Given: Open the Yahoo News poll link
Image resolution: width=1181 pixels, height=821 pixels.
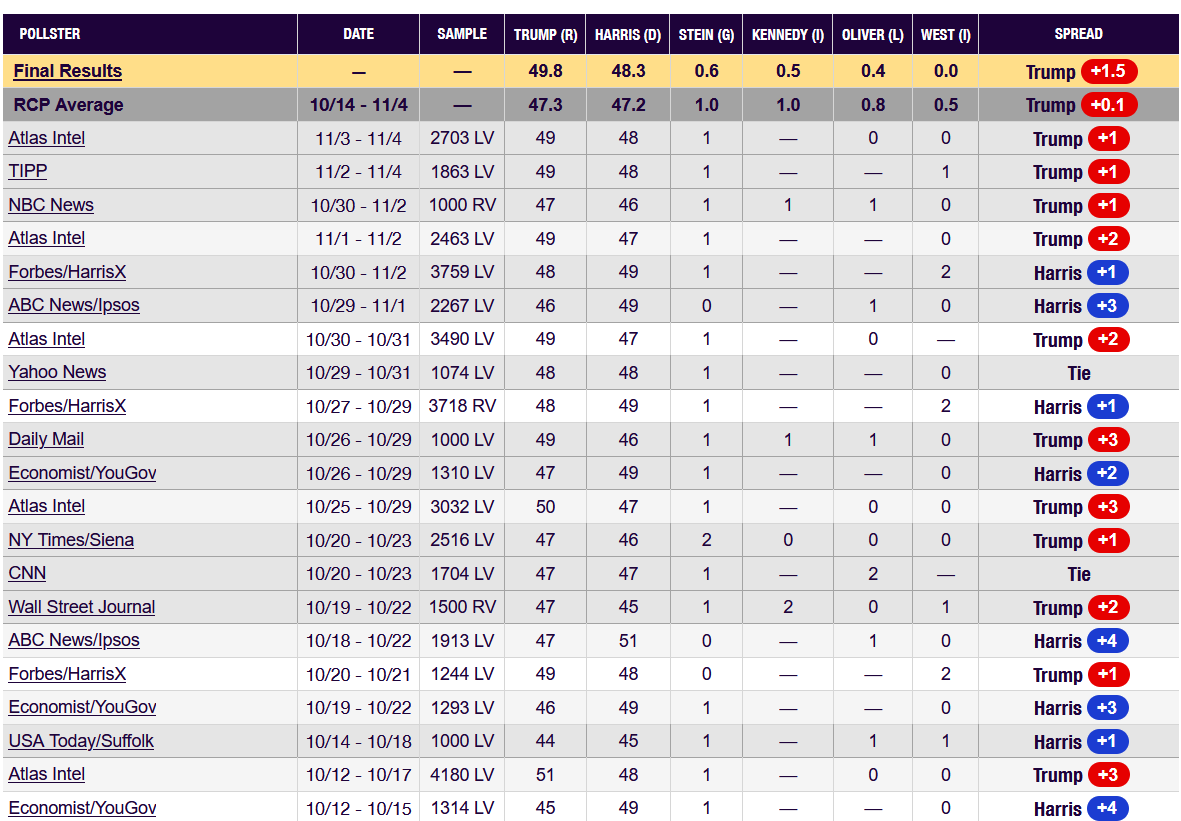Looking at the screenshot, I should 57,373.
